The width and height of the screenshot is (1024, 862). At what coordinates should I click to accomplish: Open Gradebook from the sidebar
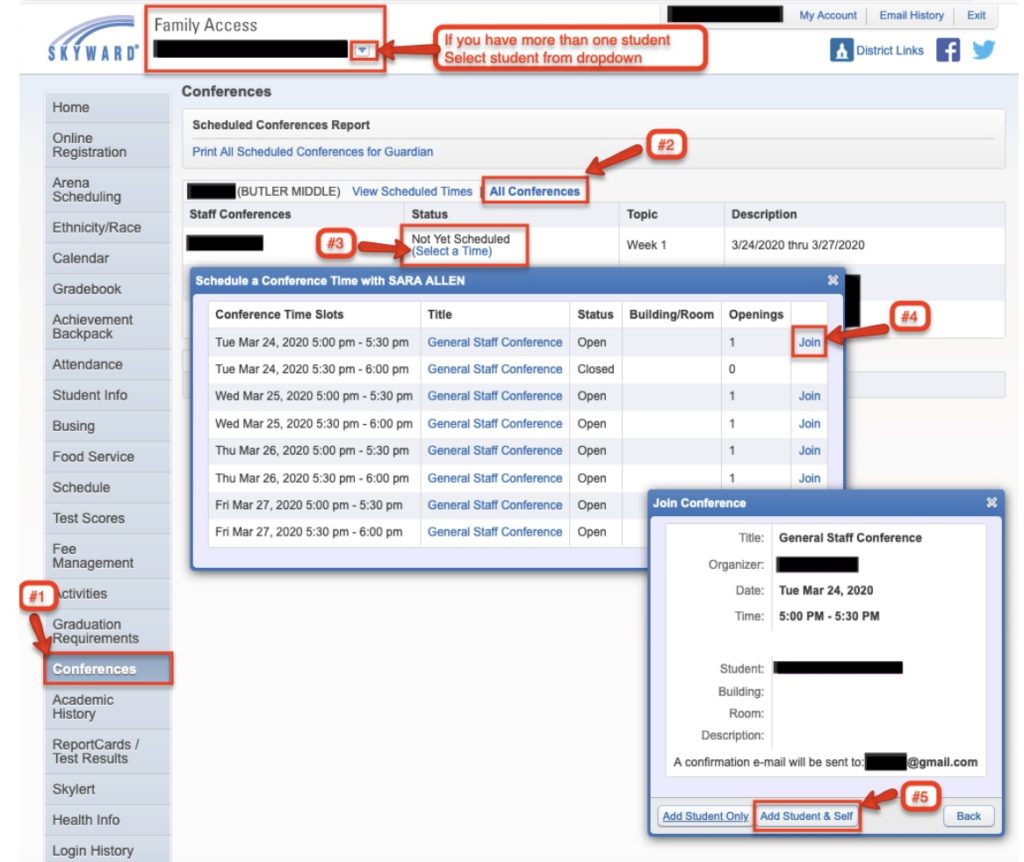pyautogui.click(x=107, y=289)
